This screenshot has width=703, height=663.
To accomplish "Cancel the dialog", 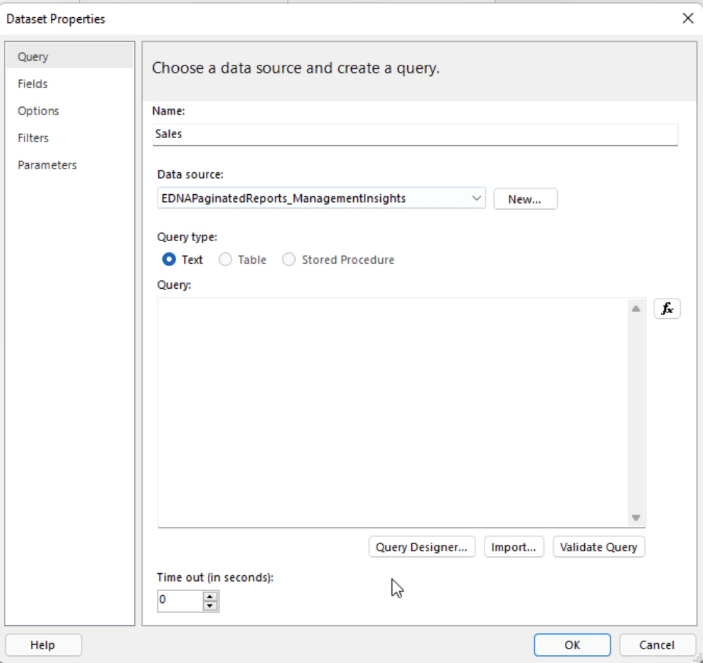I will point(657,645).
